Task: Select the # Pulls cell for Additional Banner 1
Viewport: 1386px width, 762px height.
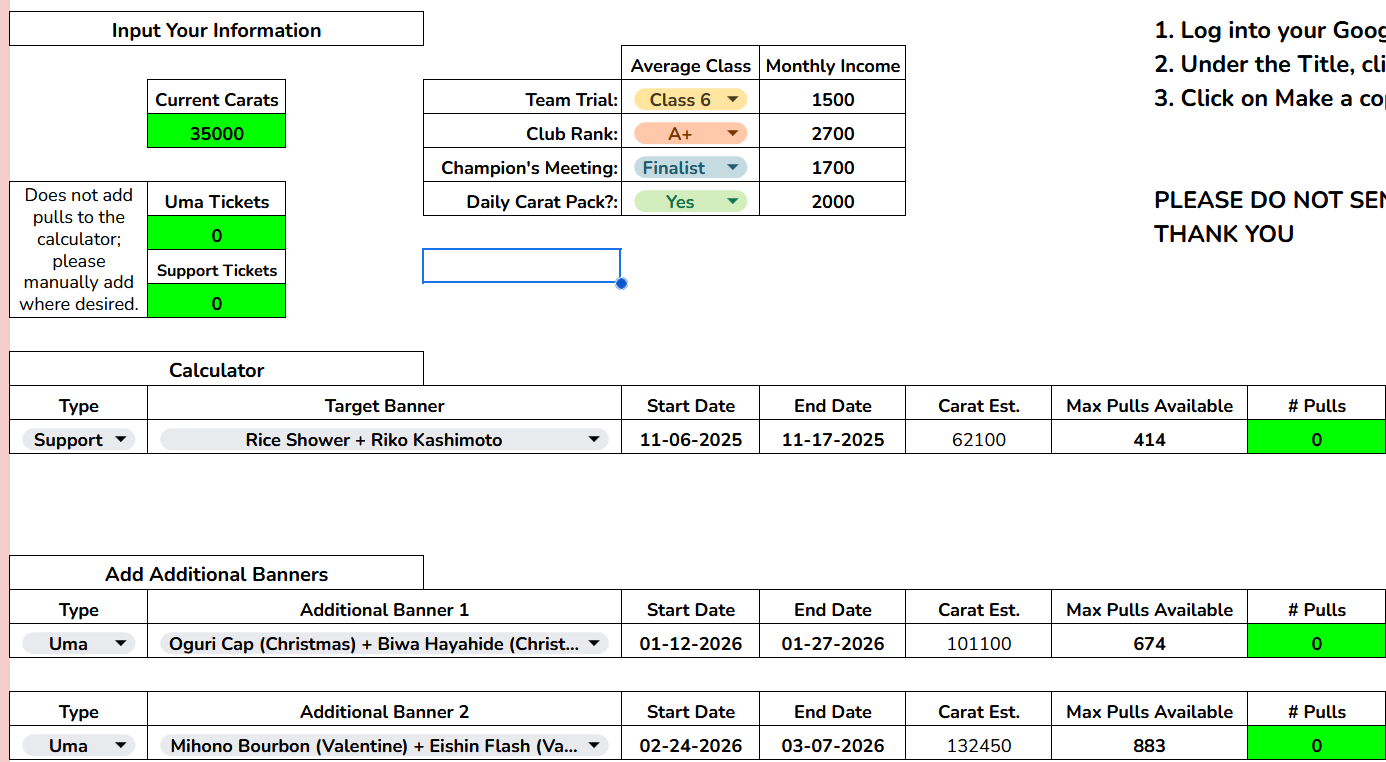Action: tap(1317, 641)
